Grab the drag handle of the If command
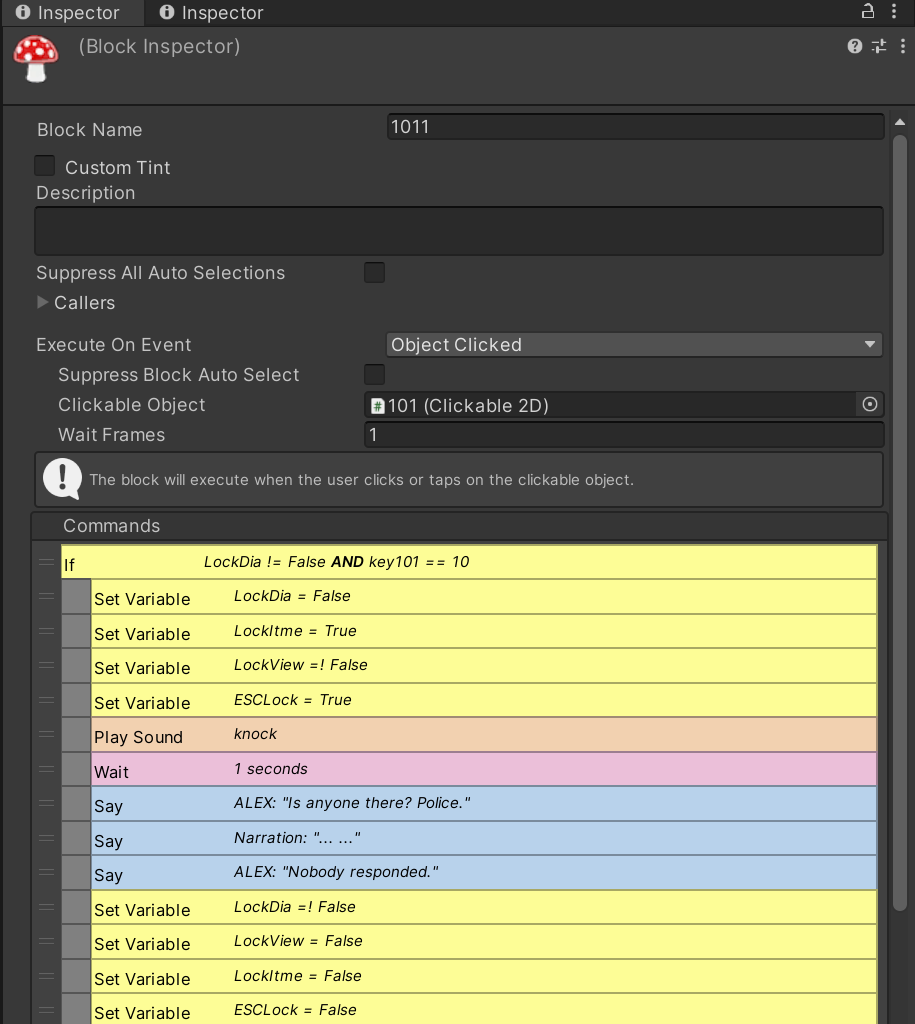The image size is (915, 1024). tap(46, 562)
